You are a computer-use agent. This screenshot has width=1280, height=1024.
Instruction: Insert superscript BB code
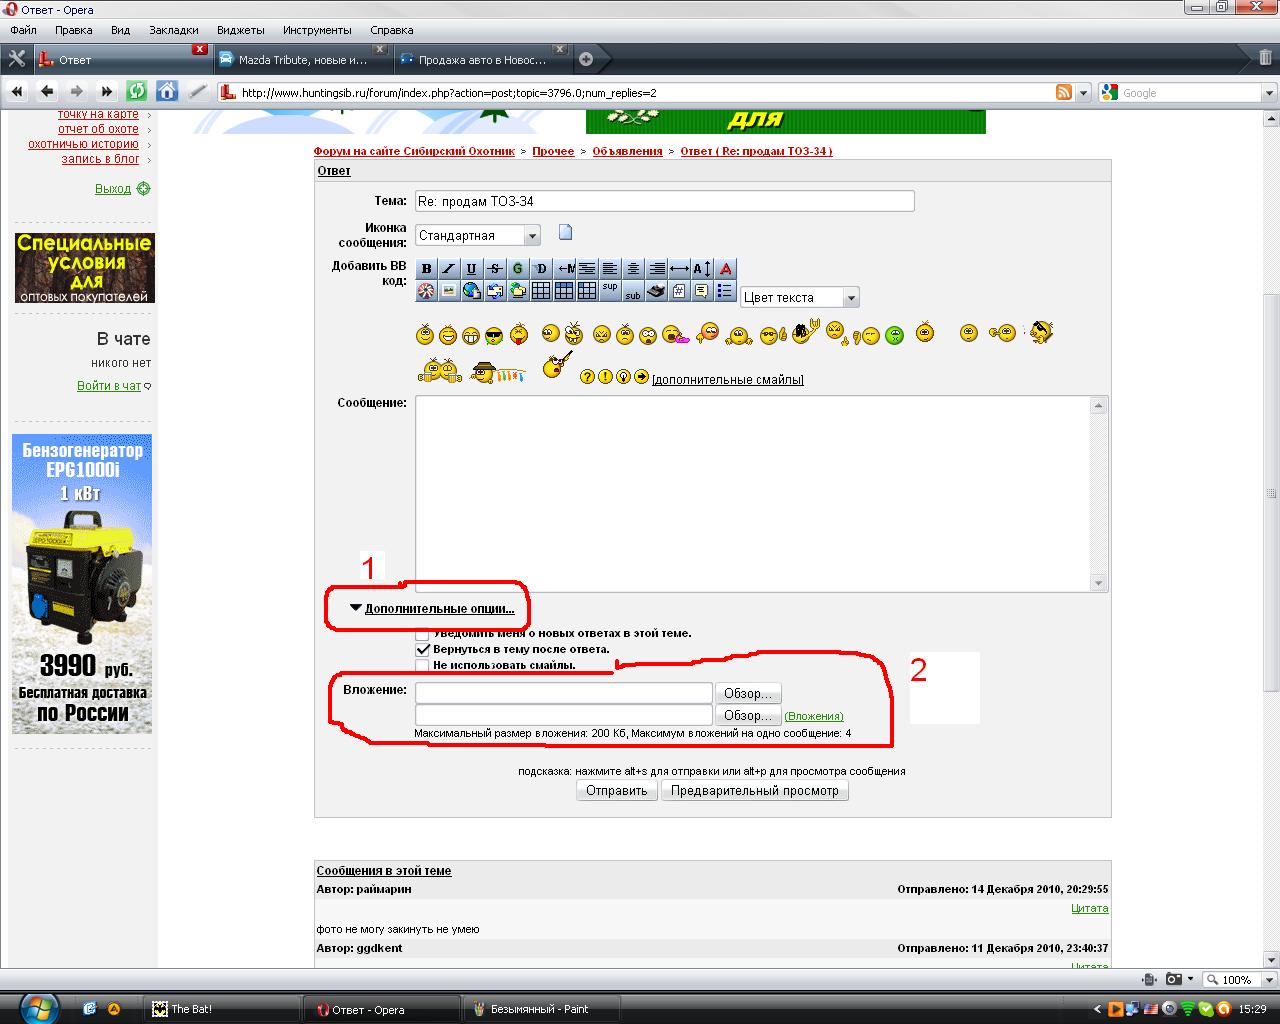pyautogui.click(x=610, y=287)
